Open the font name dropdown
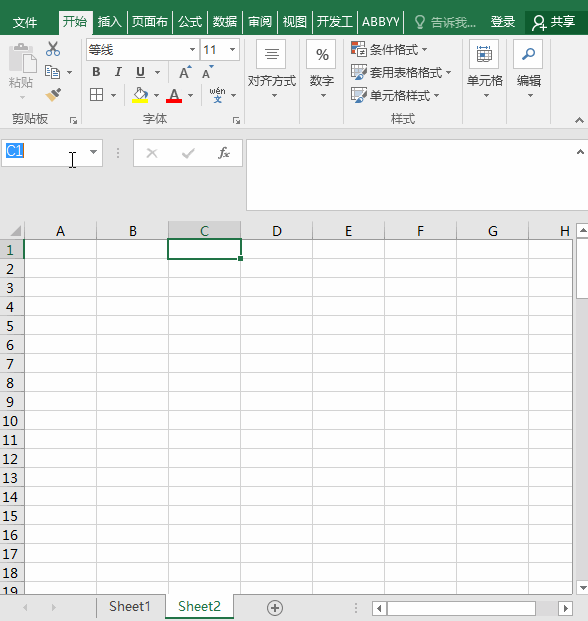The image size is (588, 621). coord(192,50)
